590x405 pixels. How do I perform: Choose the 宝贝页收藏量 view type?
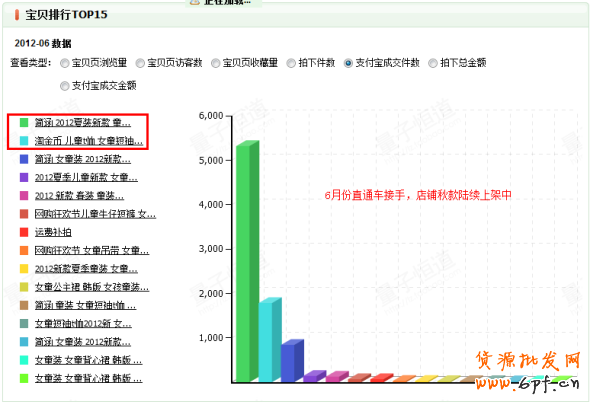pos(215,63)
